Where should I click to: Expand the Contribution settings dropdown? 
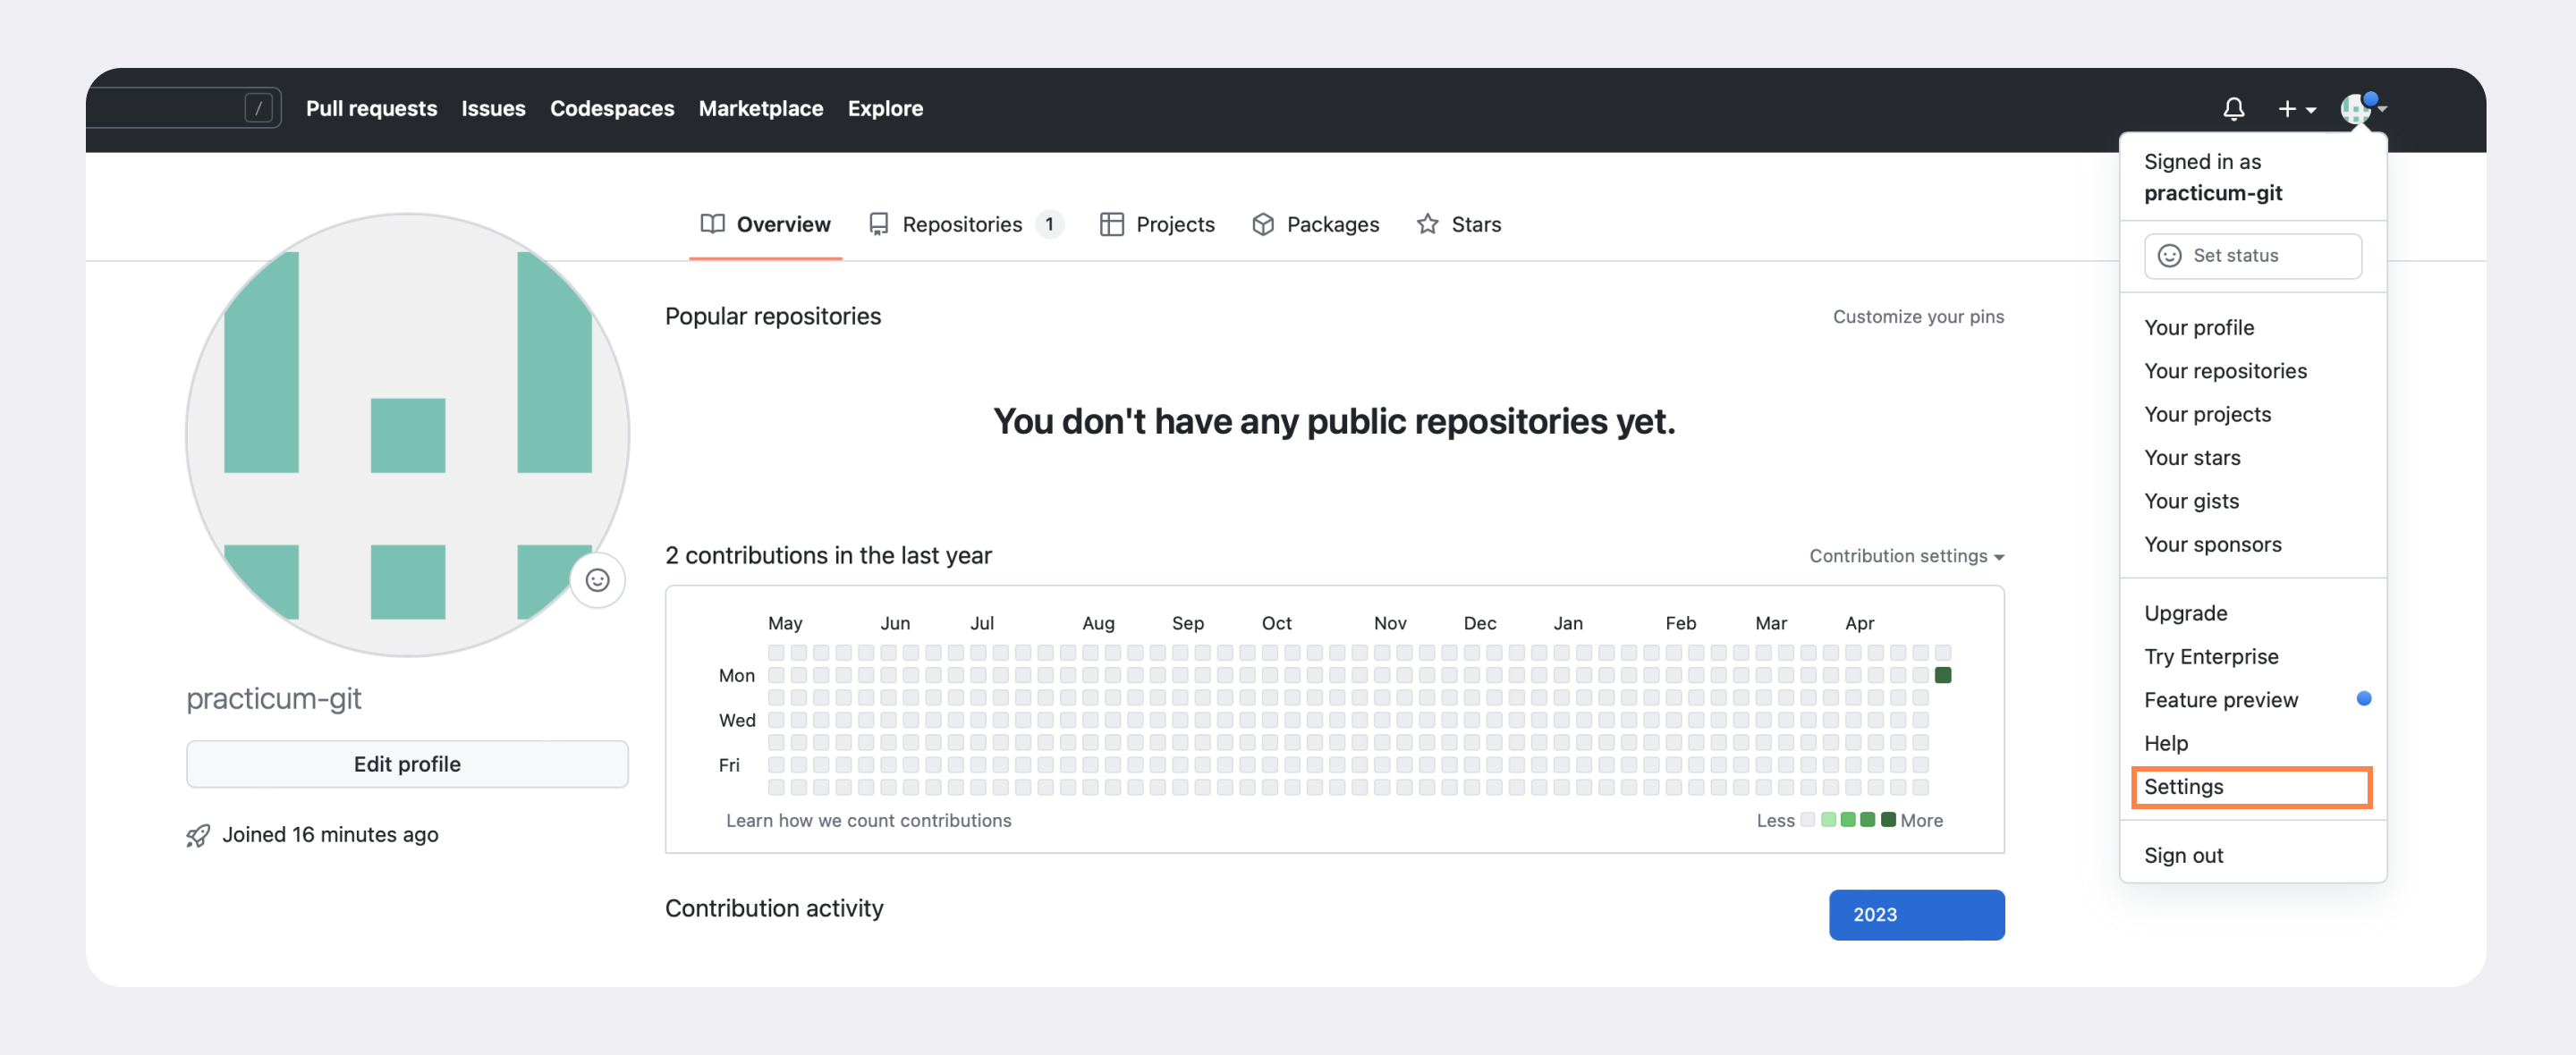[x=1906, y=556]
